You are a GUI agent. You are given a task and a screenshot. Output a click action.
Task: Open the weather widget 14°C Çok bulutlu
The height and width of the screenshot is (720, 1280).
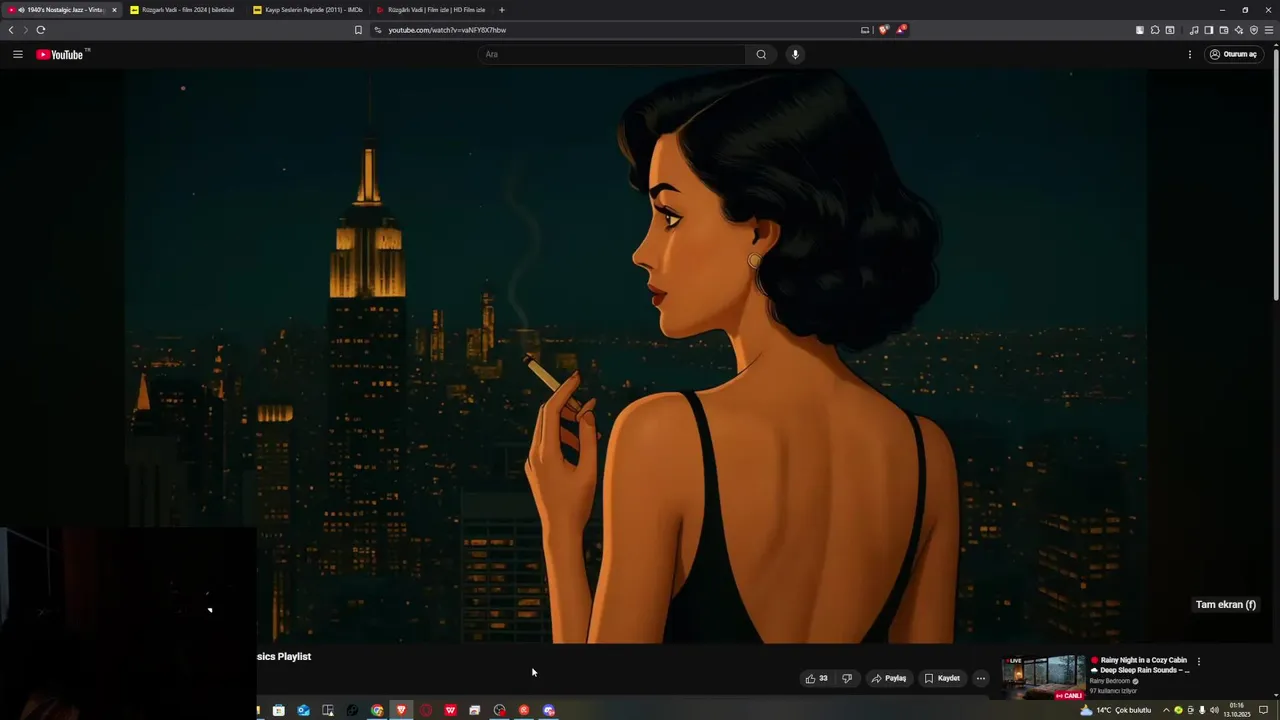pos(1115,710)
